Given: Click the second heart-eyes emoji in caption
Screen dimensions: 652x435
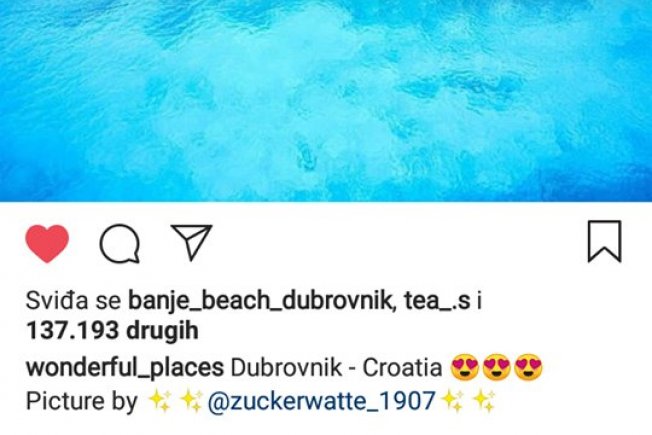Looking at the screenshot, I should 497,368.
